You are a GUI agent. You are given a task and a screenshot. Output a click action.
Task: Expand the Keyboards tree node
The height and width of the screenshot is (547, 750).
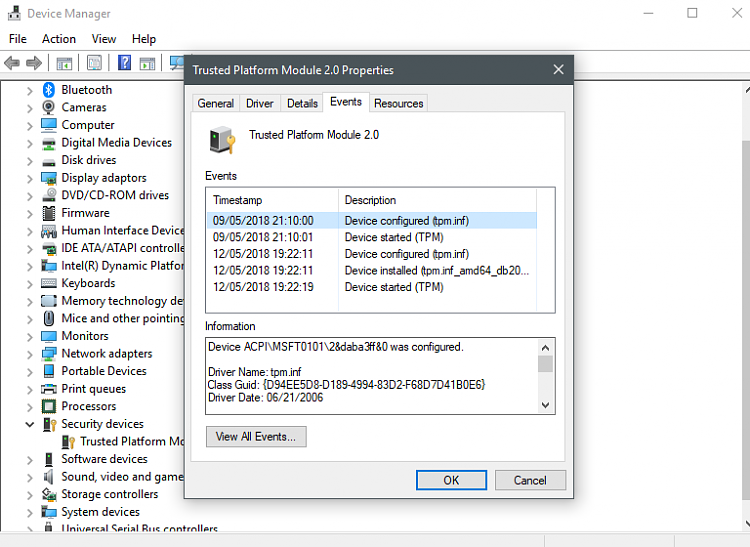30,284
